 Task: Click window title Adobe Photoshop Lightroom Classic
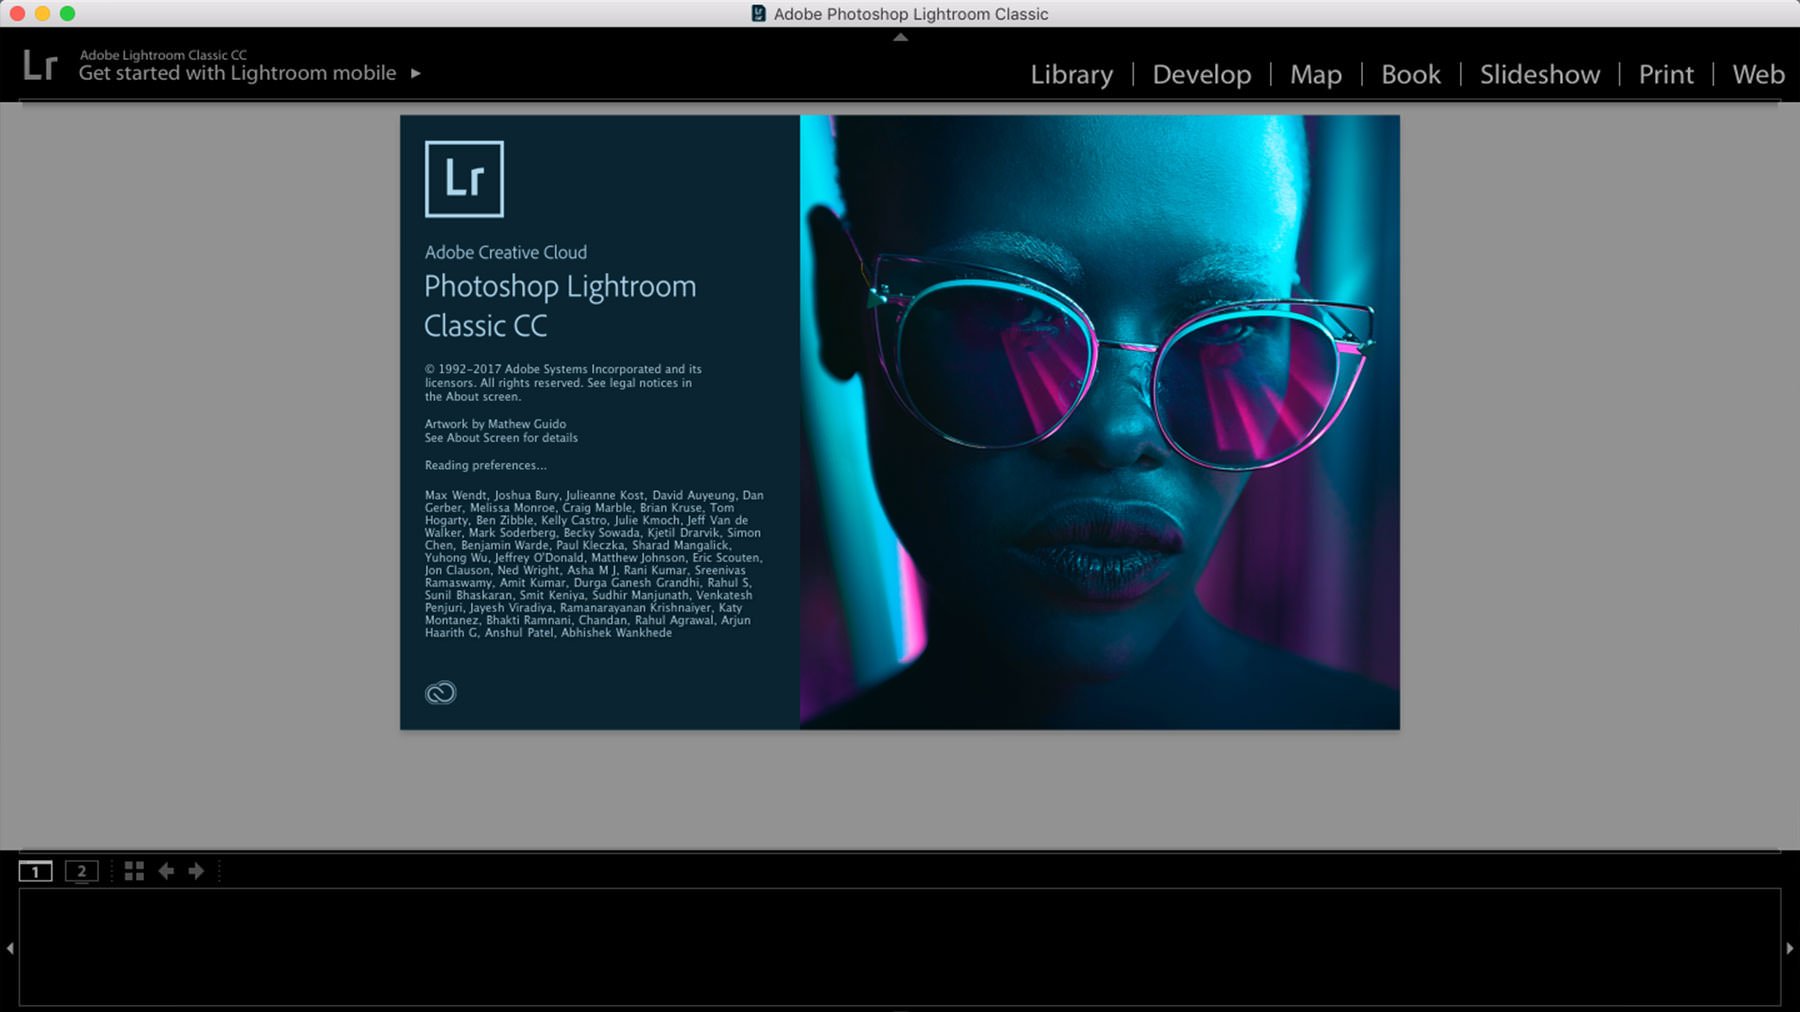pyautogui.click(x=911, y=14)
